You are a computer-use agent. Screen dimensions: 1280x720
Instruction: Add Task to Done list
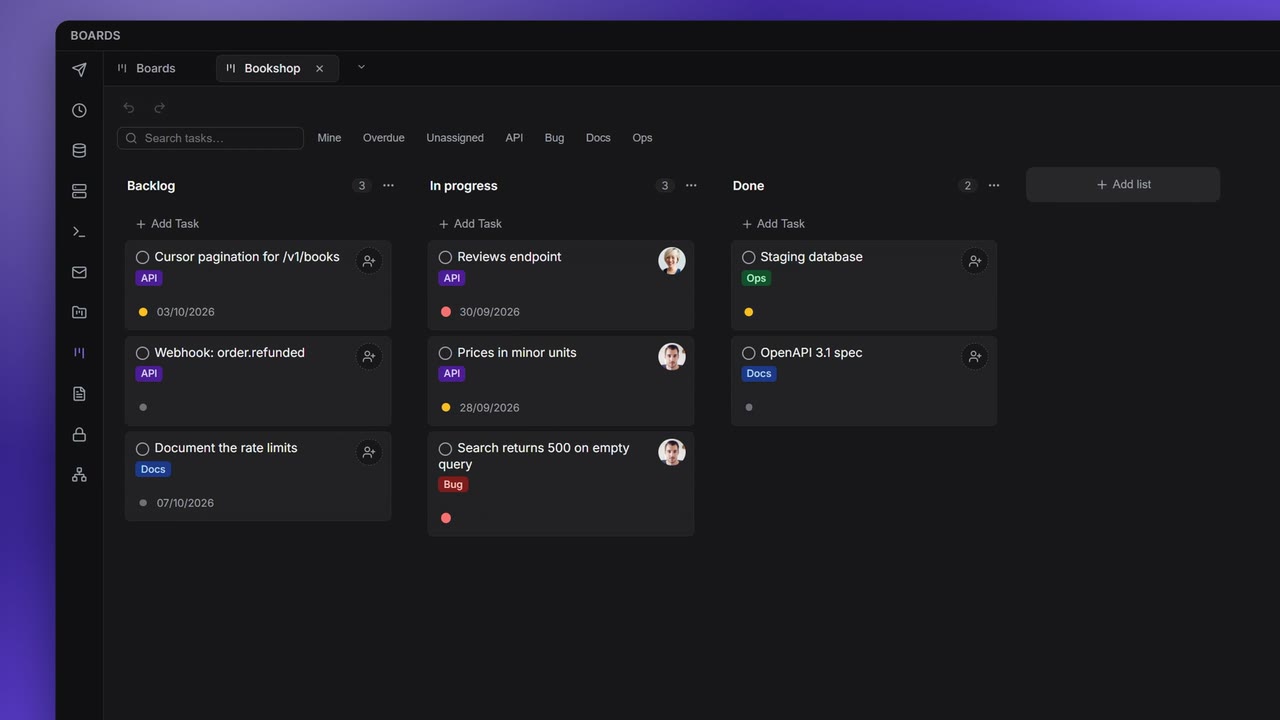[773, 224]
